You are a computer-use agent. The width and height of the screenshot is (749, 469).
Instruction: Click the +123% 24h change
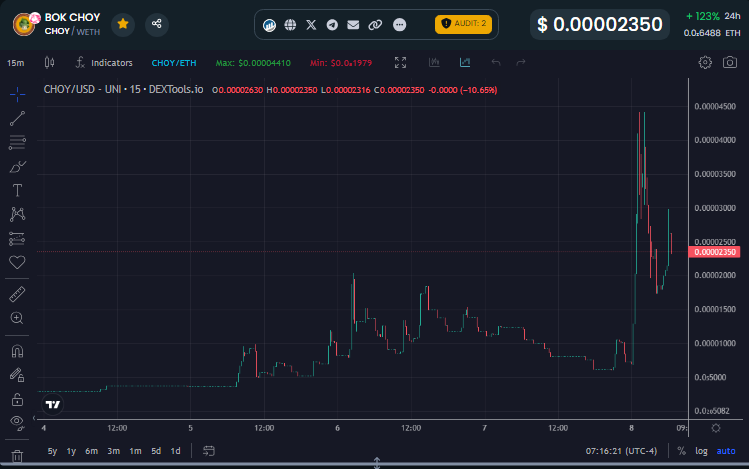pos(713,16)
